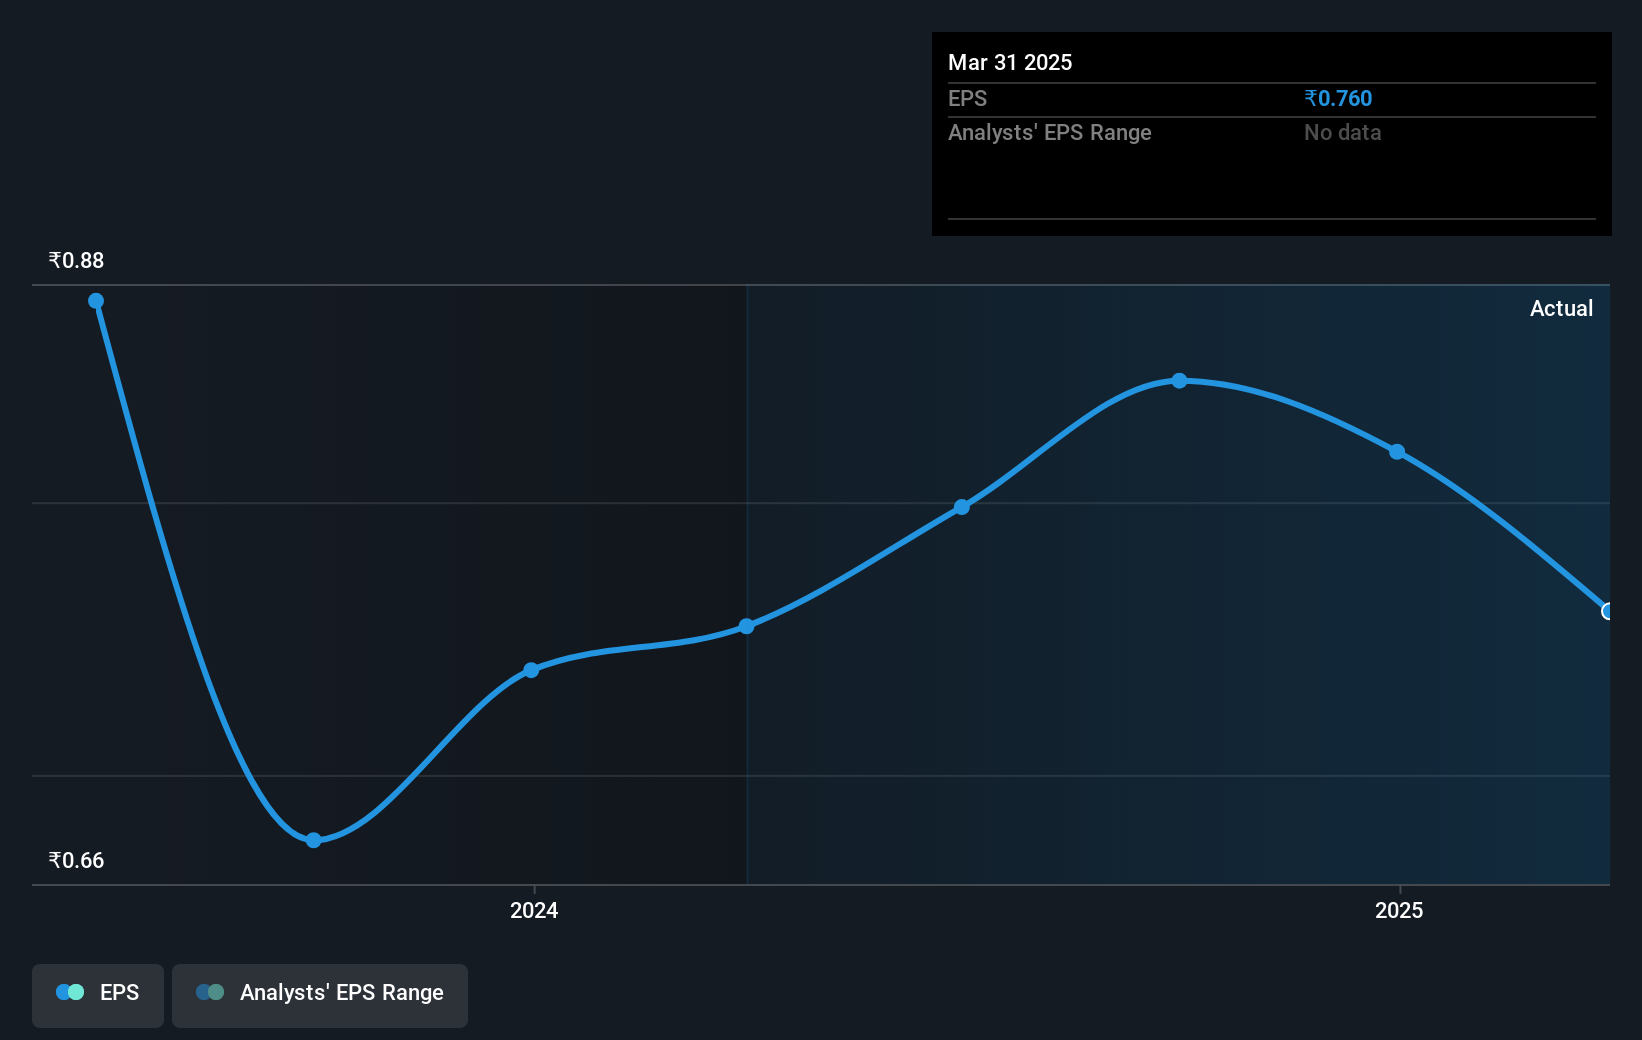Select the EPS point at the Actual region boundary
This screenshot has width=1642, height=1040.
click(x=747, y=626)
